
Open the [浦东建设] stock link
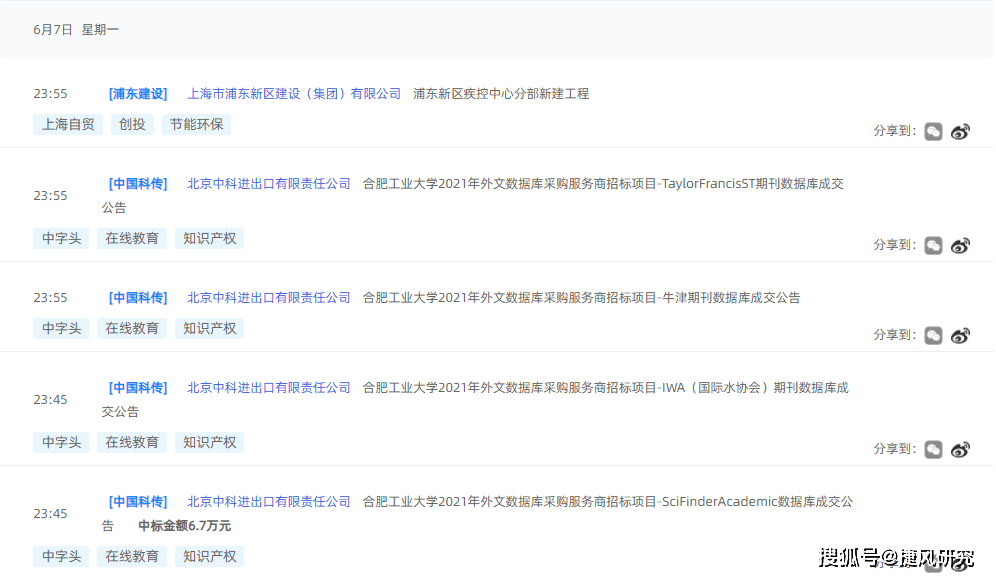tap(138, 94)
